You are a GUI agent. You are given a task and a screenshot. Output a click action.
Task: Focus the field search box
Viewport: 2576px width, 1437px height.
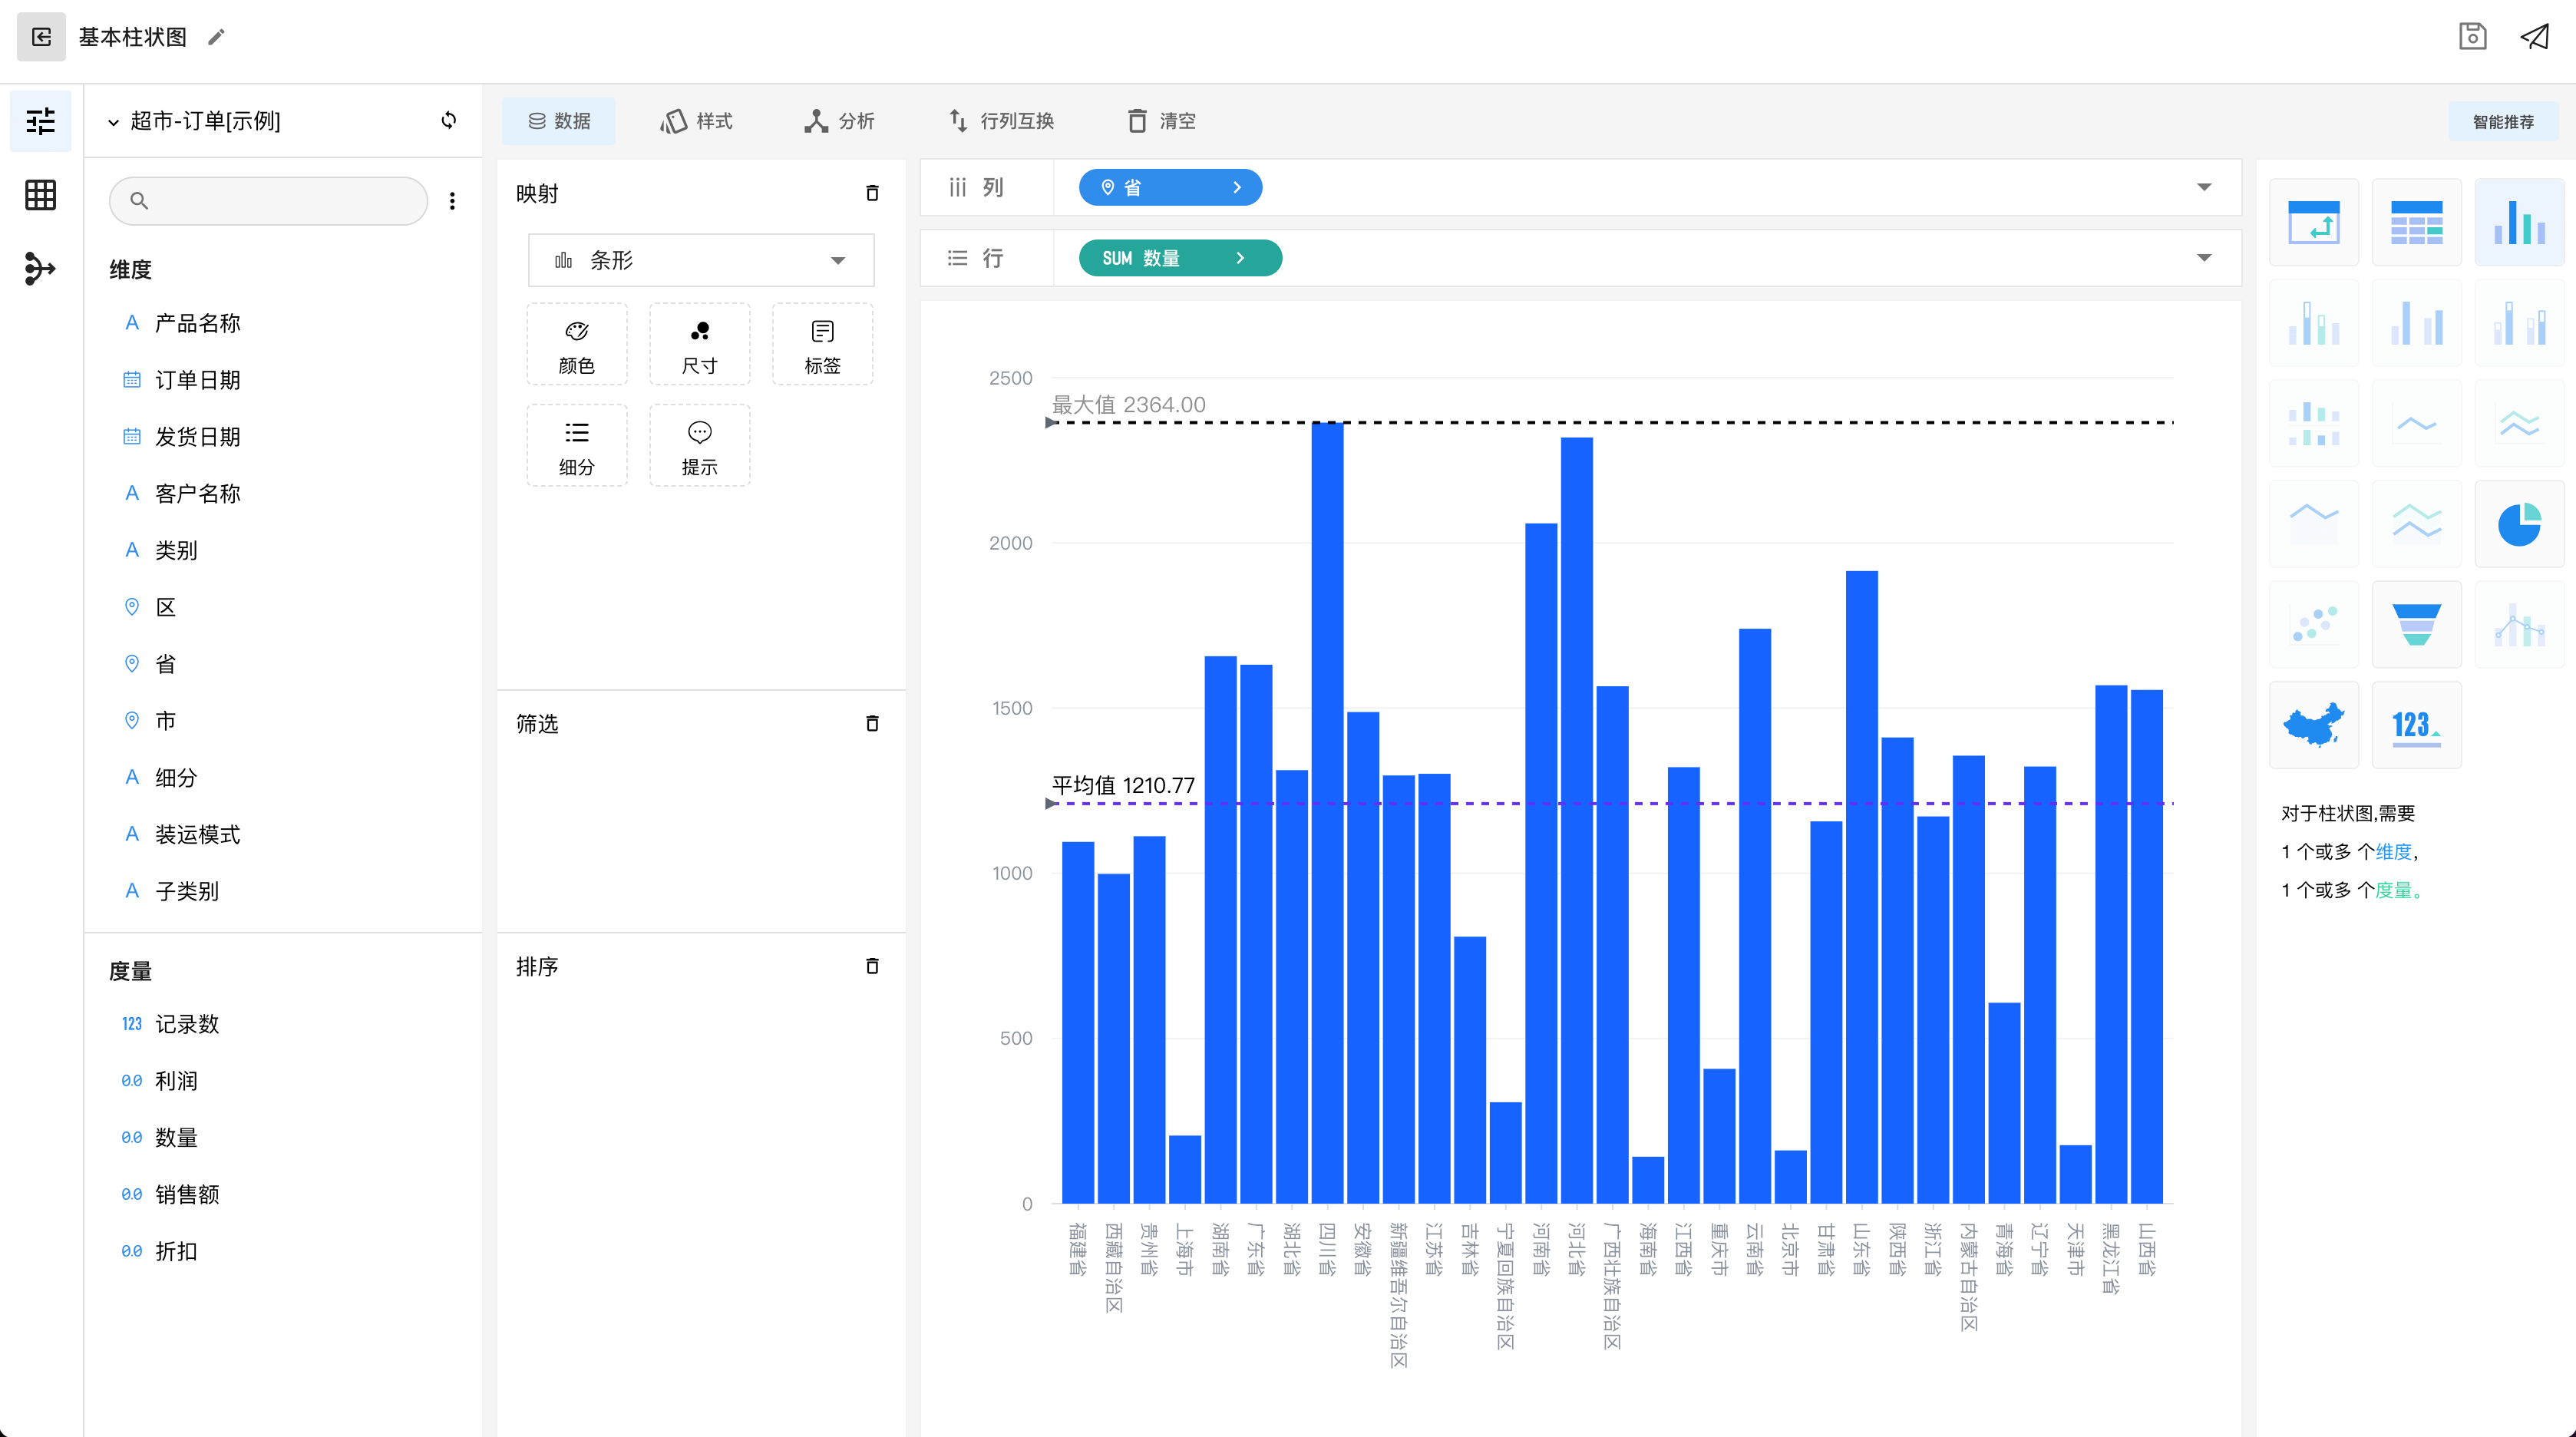(x=269, y=201)
